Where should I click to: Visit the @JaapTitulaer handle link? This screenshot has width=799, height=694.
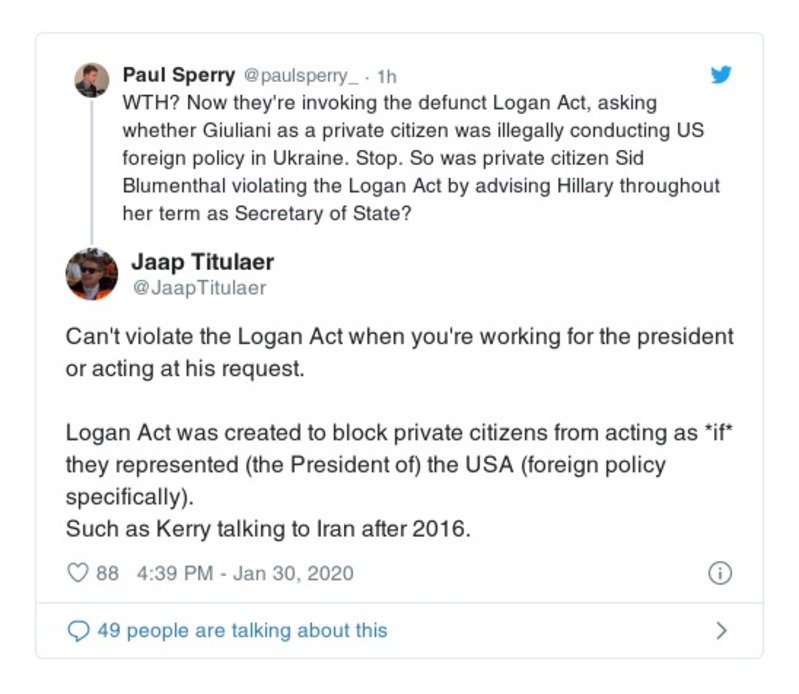tap(199, 288)
